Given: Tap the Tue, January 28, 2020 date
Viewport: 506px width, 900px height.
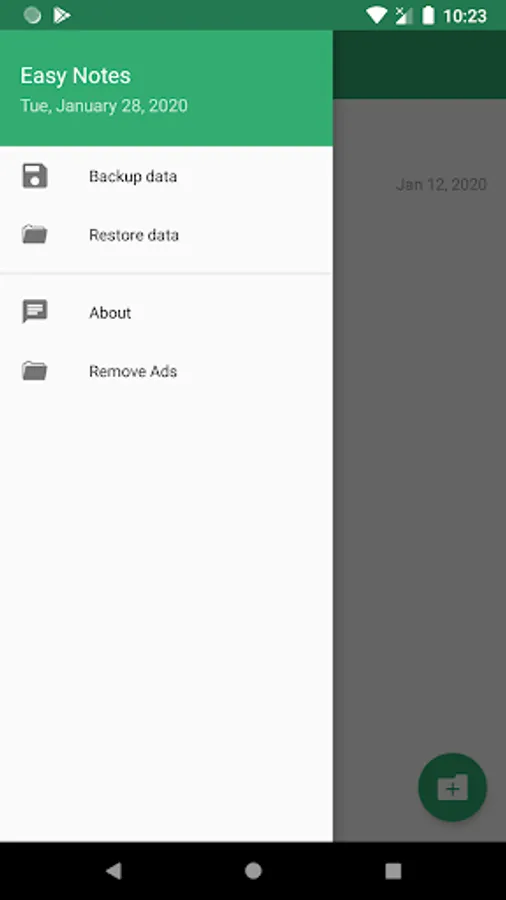Looking at the screenshot, I should click(x=104, y=106).
